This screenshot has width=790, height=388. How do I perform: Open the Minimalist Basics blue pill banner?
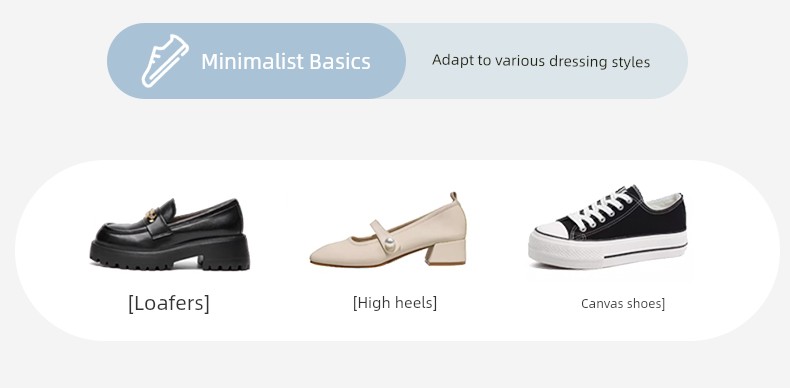point(256,61)
